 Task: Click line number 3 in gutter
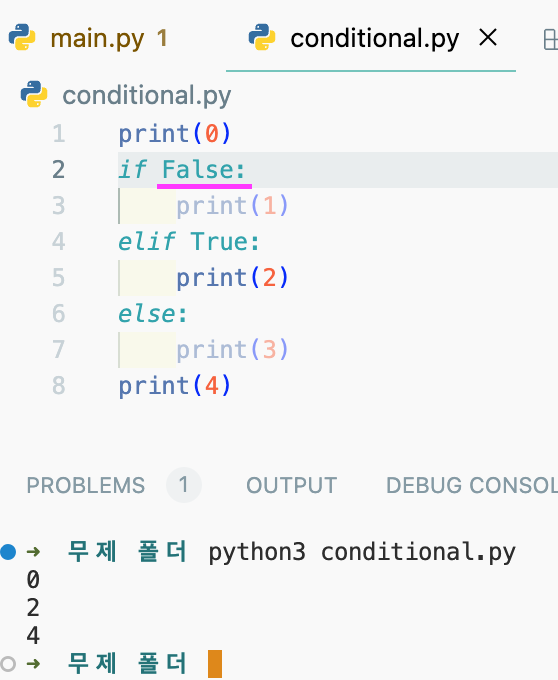click(59, 206)
